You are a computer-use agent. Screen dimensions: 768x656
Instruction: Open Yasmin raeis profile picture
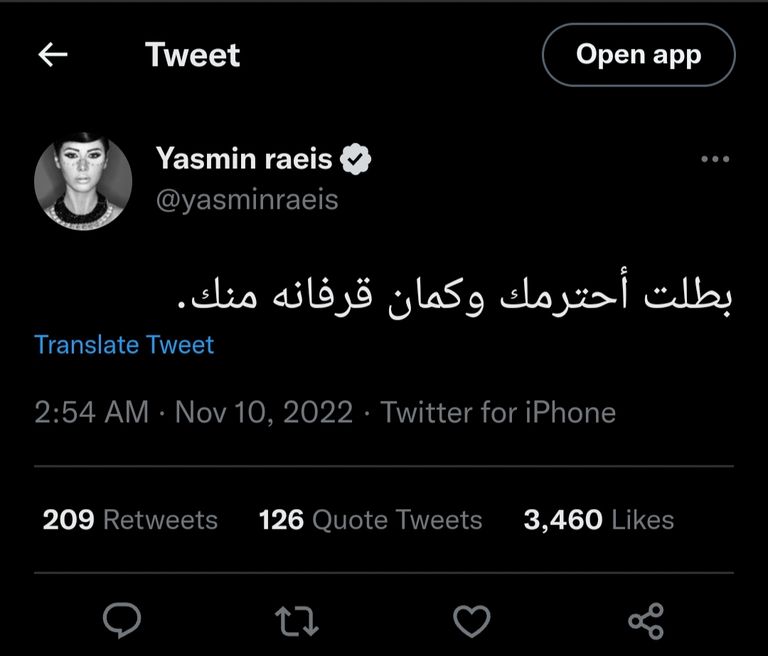(83, 180)
